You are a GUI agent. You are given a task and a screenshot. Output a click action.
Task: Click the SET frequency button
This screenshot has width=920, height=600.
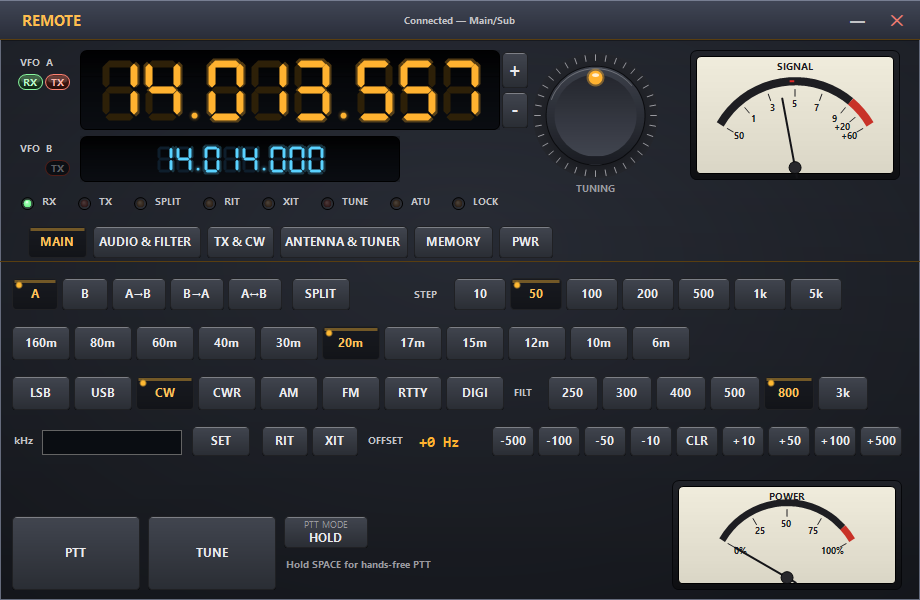point(221,441)
